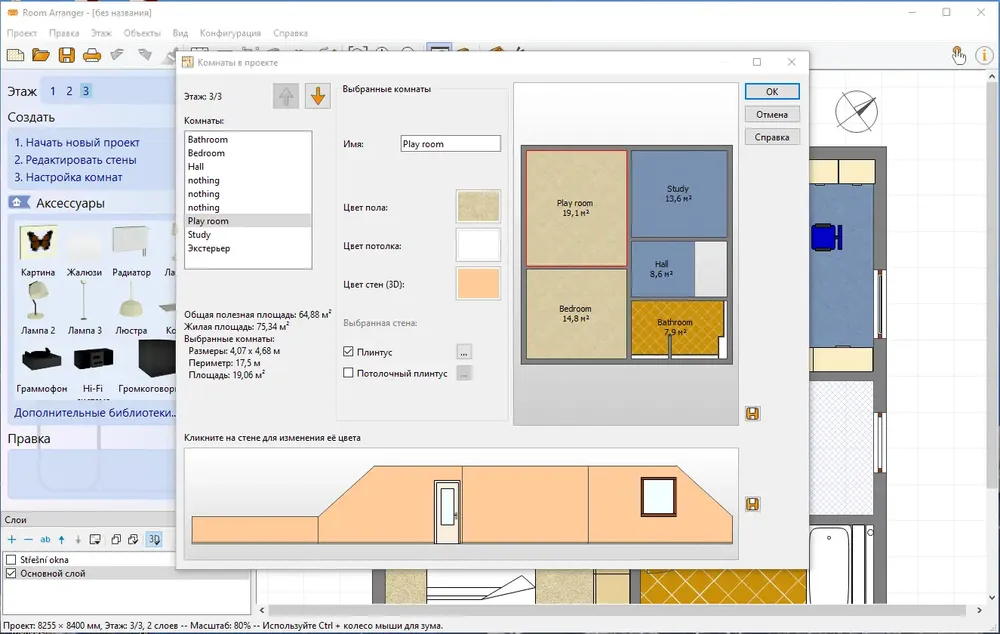Enable Потолочный плинтус checkbox
This screenshot has height=634, width=1000.
(348, 373)
